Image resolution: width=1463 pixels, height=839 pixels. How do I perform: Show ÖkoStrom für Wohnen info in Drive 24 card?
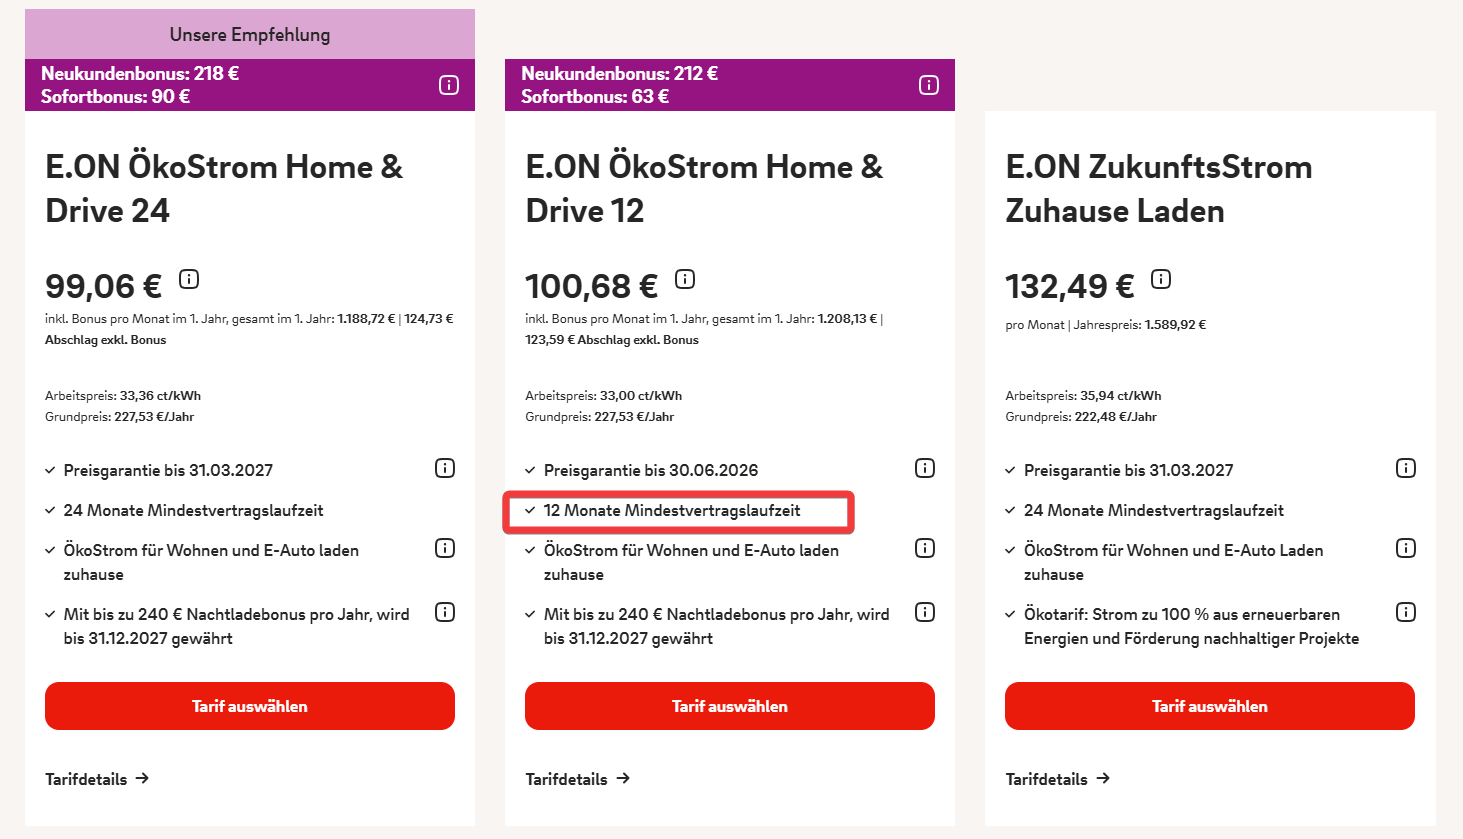pos(445,548)
